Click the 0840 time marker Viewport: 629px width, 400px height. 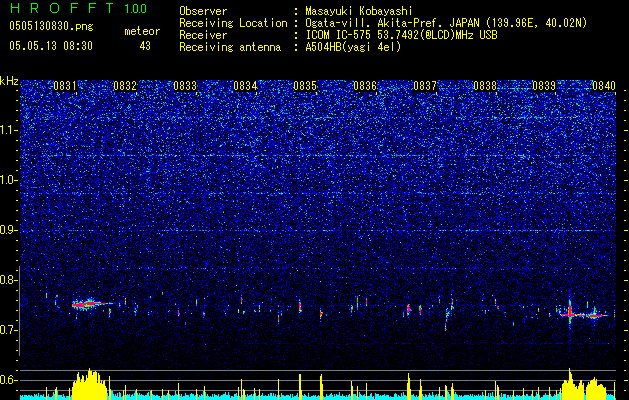(x=604, y=86)
